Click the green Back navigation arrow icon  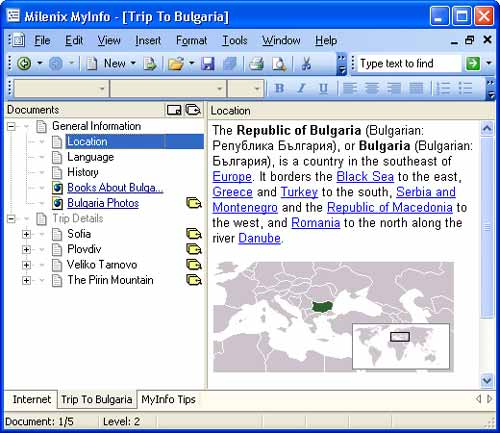pyautogui.click(x=24, y=63)
